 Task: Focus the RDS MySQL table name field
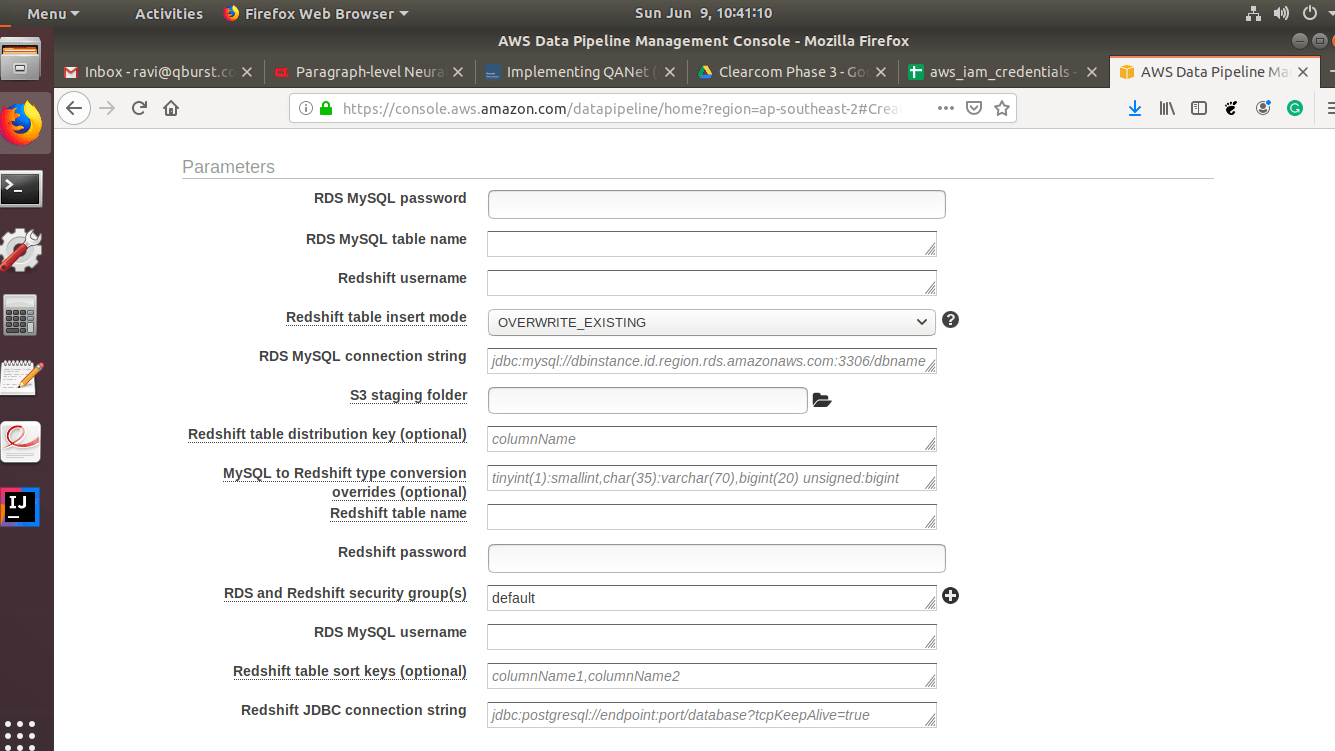[x=711, y=244]
